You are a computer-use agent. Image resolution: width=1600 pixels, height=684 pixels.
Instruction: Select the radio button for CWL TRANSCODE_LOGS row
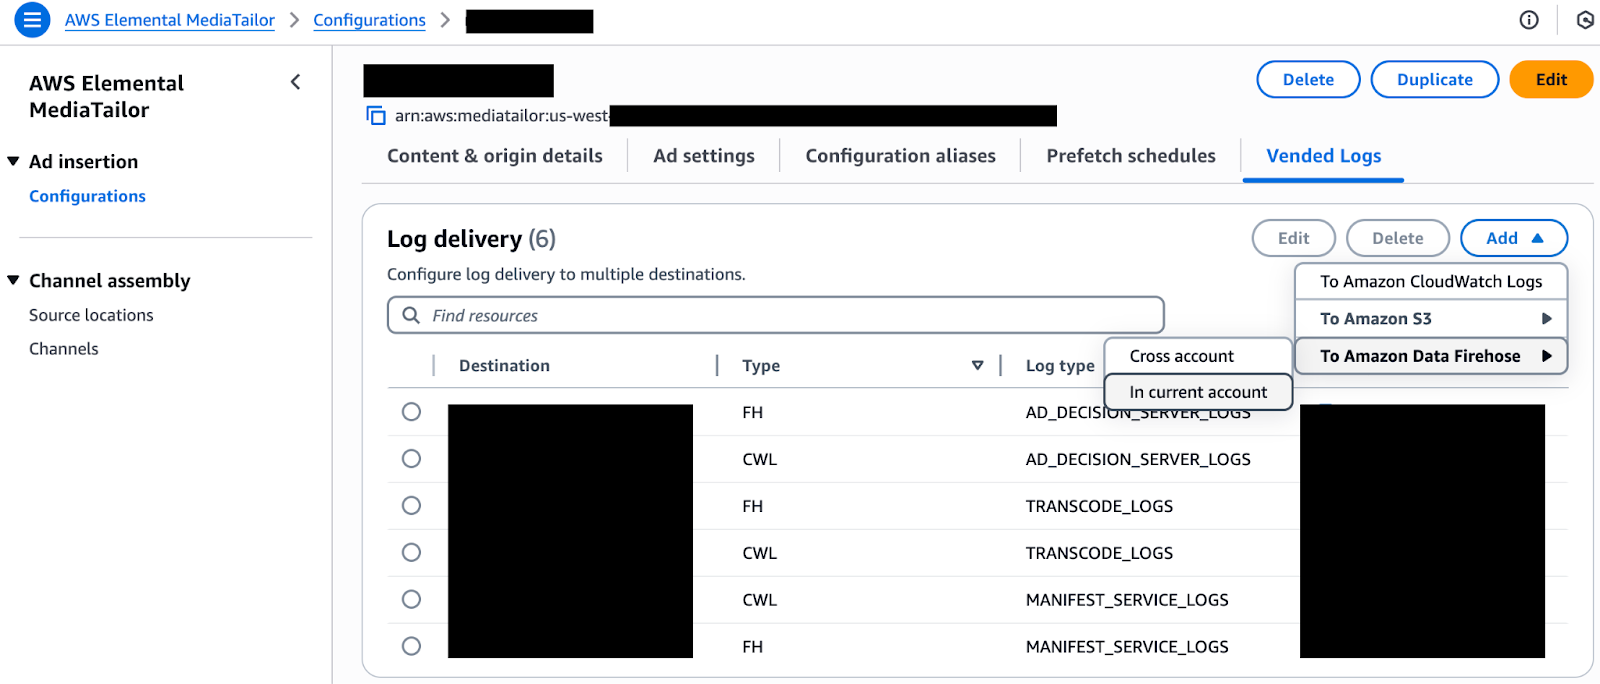click(x=411, y=553)
